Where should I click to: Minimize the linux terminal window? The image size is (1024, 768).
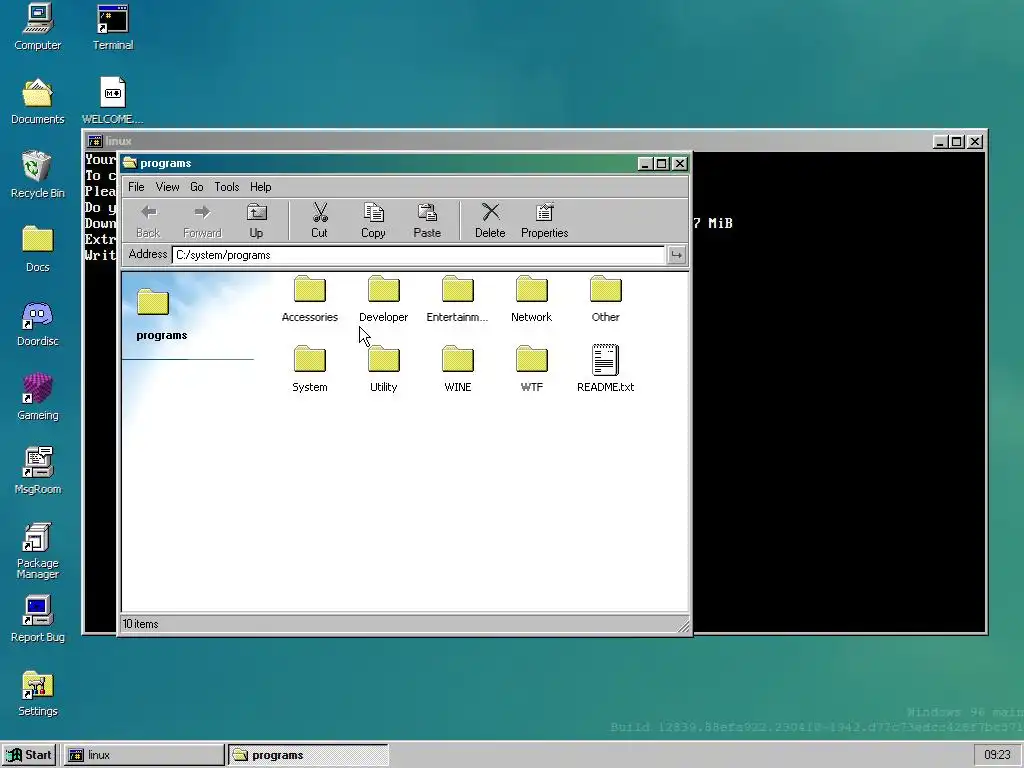(940, 142)
